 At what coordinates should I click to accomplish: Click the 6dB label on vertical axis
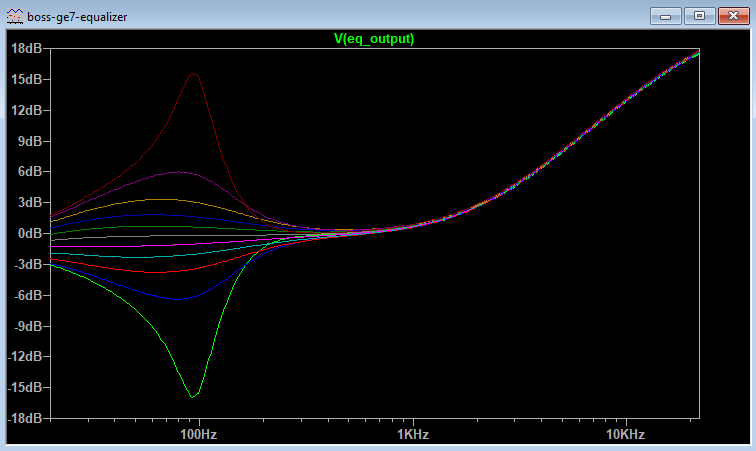[30, 171]
